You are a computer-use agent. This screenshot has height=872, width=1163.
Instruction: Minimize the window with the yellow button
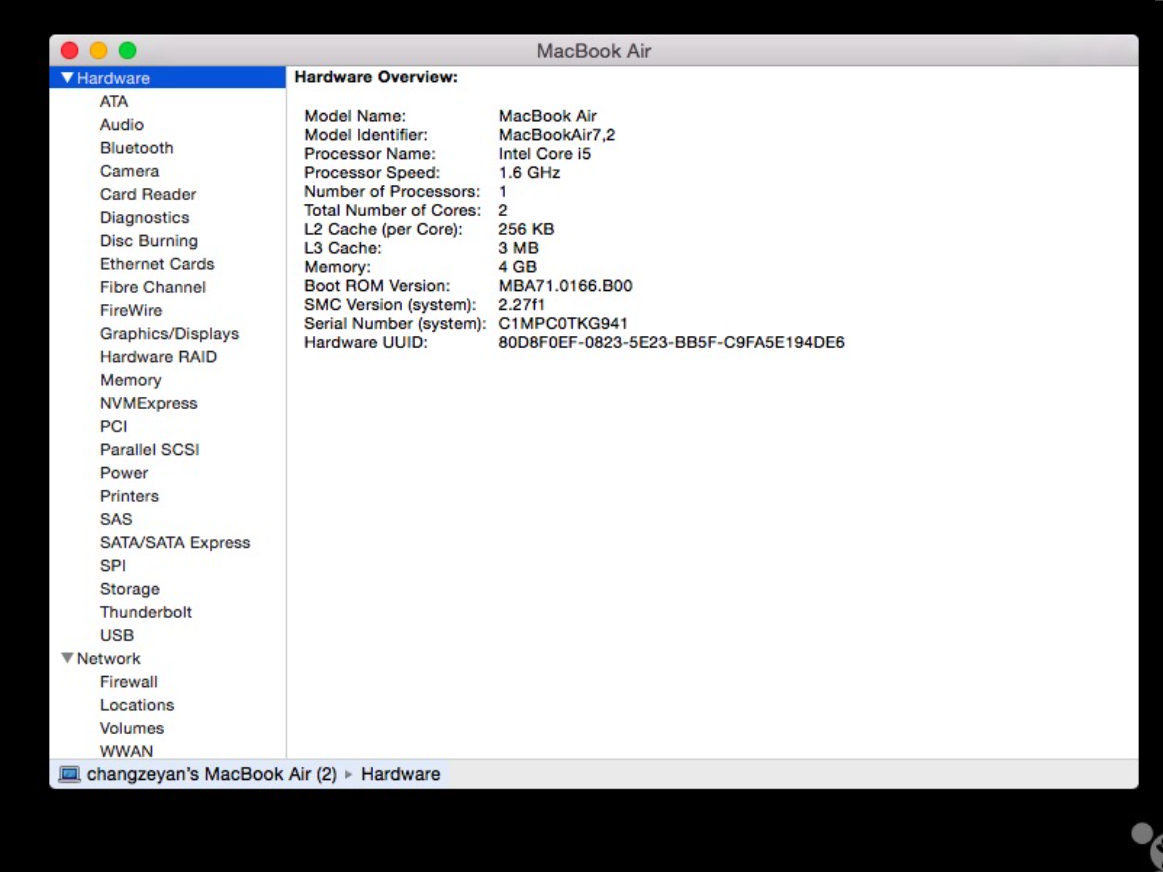99,50
